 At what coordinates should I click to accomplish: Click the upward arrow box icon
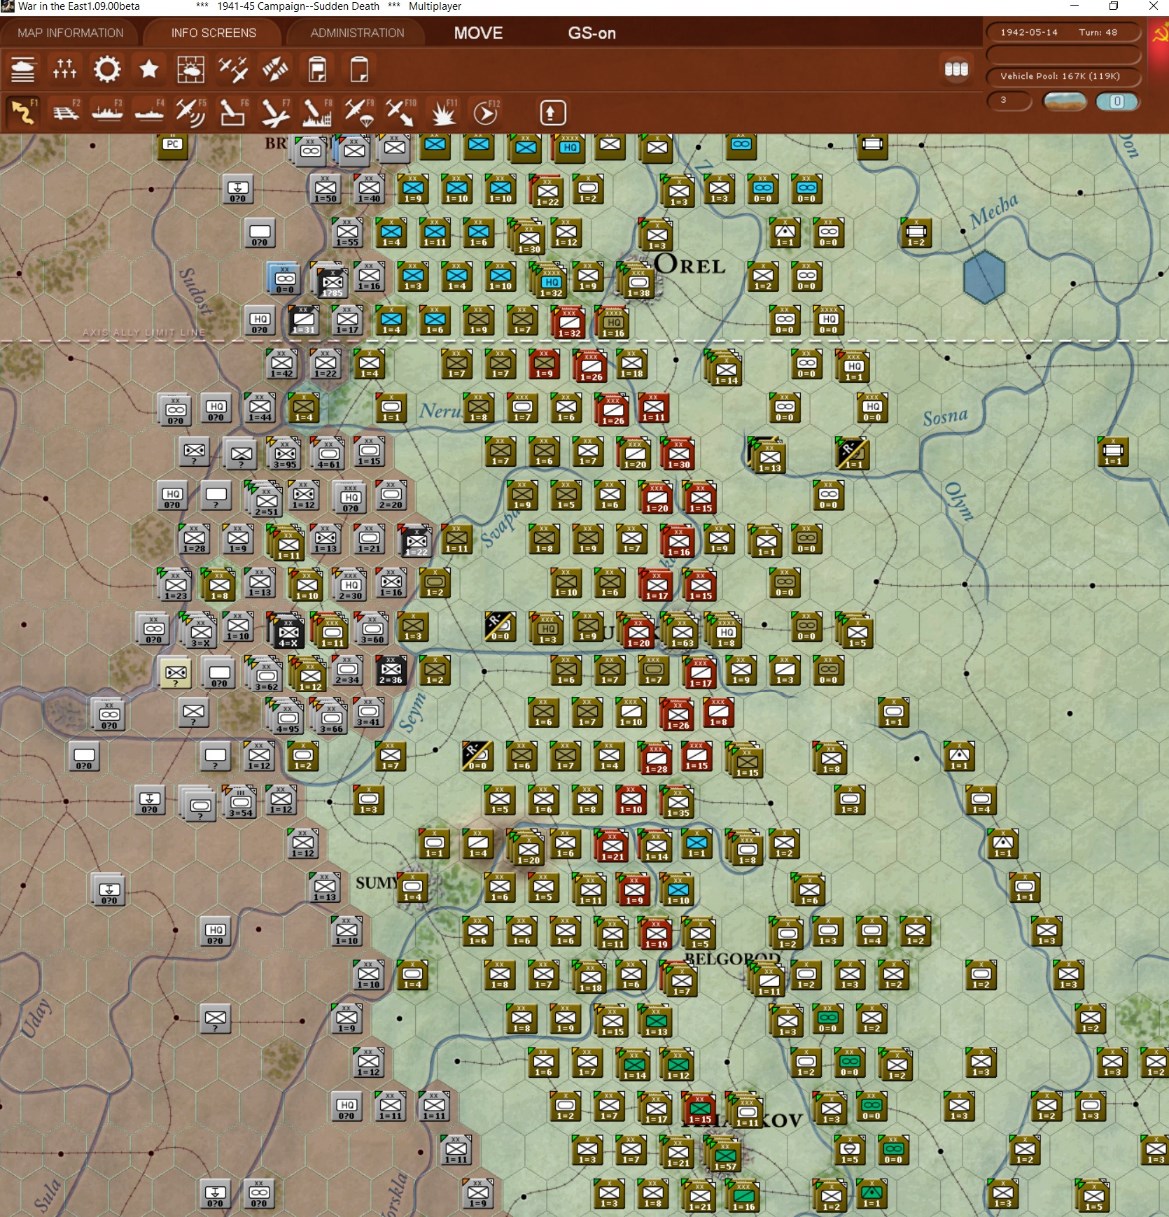click(553, 112)
